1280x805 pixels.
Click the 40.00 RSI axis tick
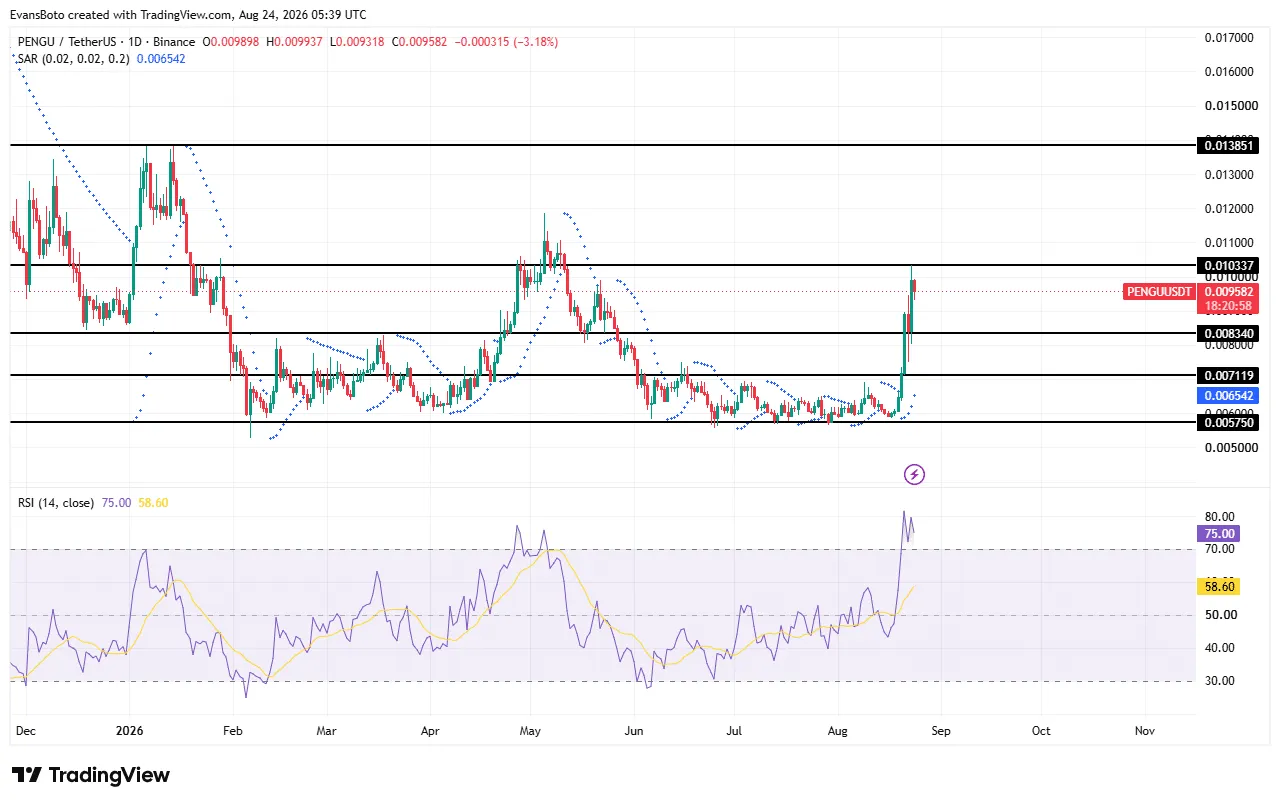coord(1220,648)
